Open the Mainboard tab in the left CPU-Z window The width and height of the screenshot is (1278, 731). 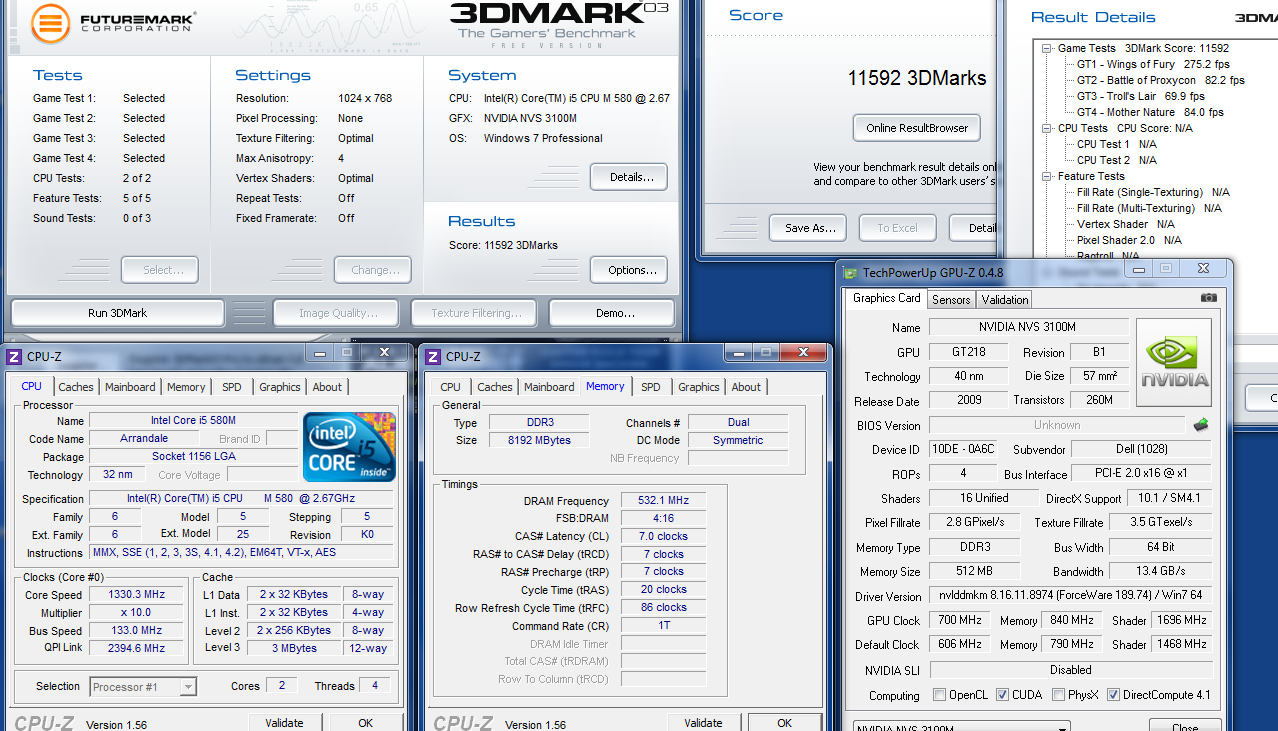click(131, 387)
